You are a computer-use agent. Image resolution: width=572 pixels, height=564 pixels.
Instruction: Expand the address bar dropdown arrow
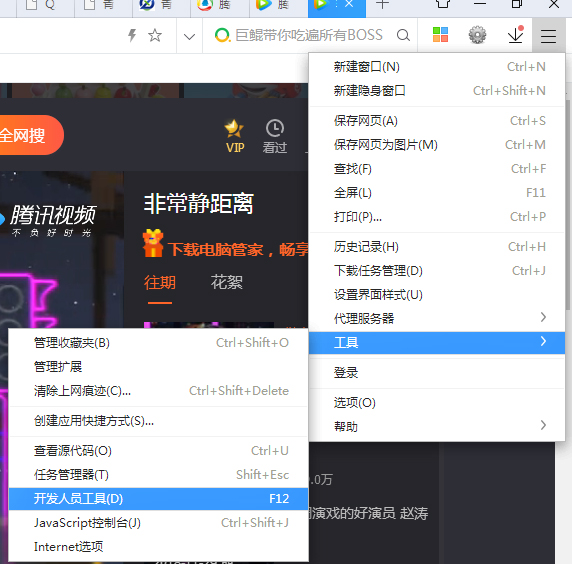189,36
